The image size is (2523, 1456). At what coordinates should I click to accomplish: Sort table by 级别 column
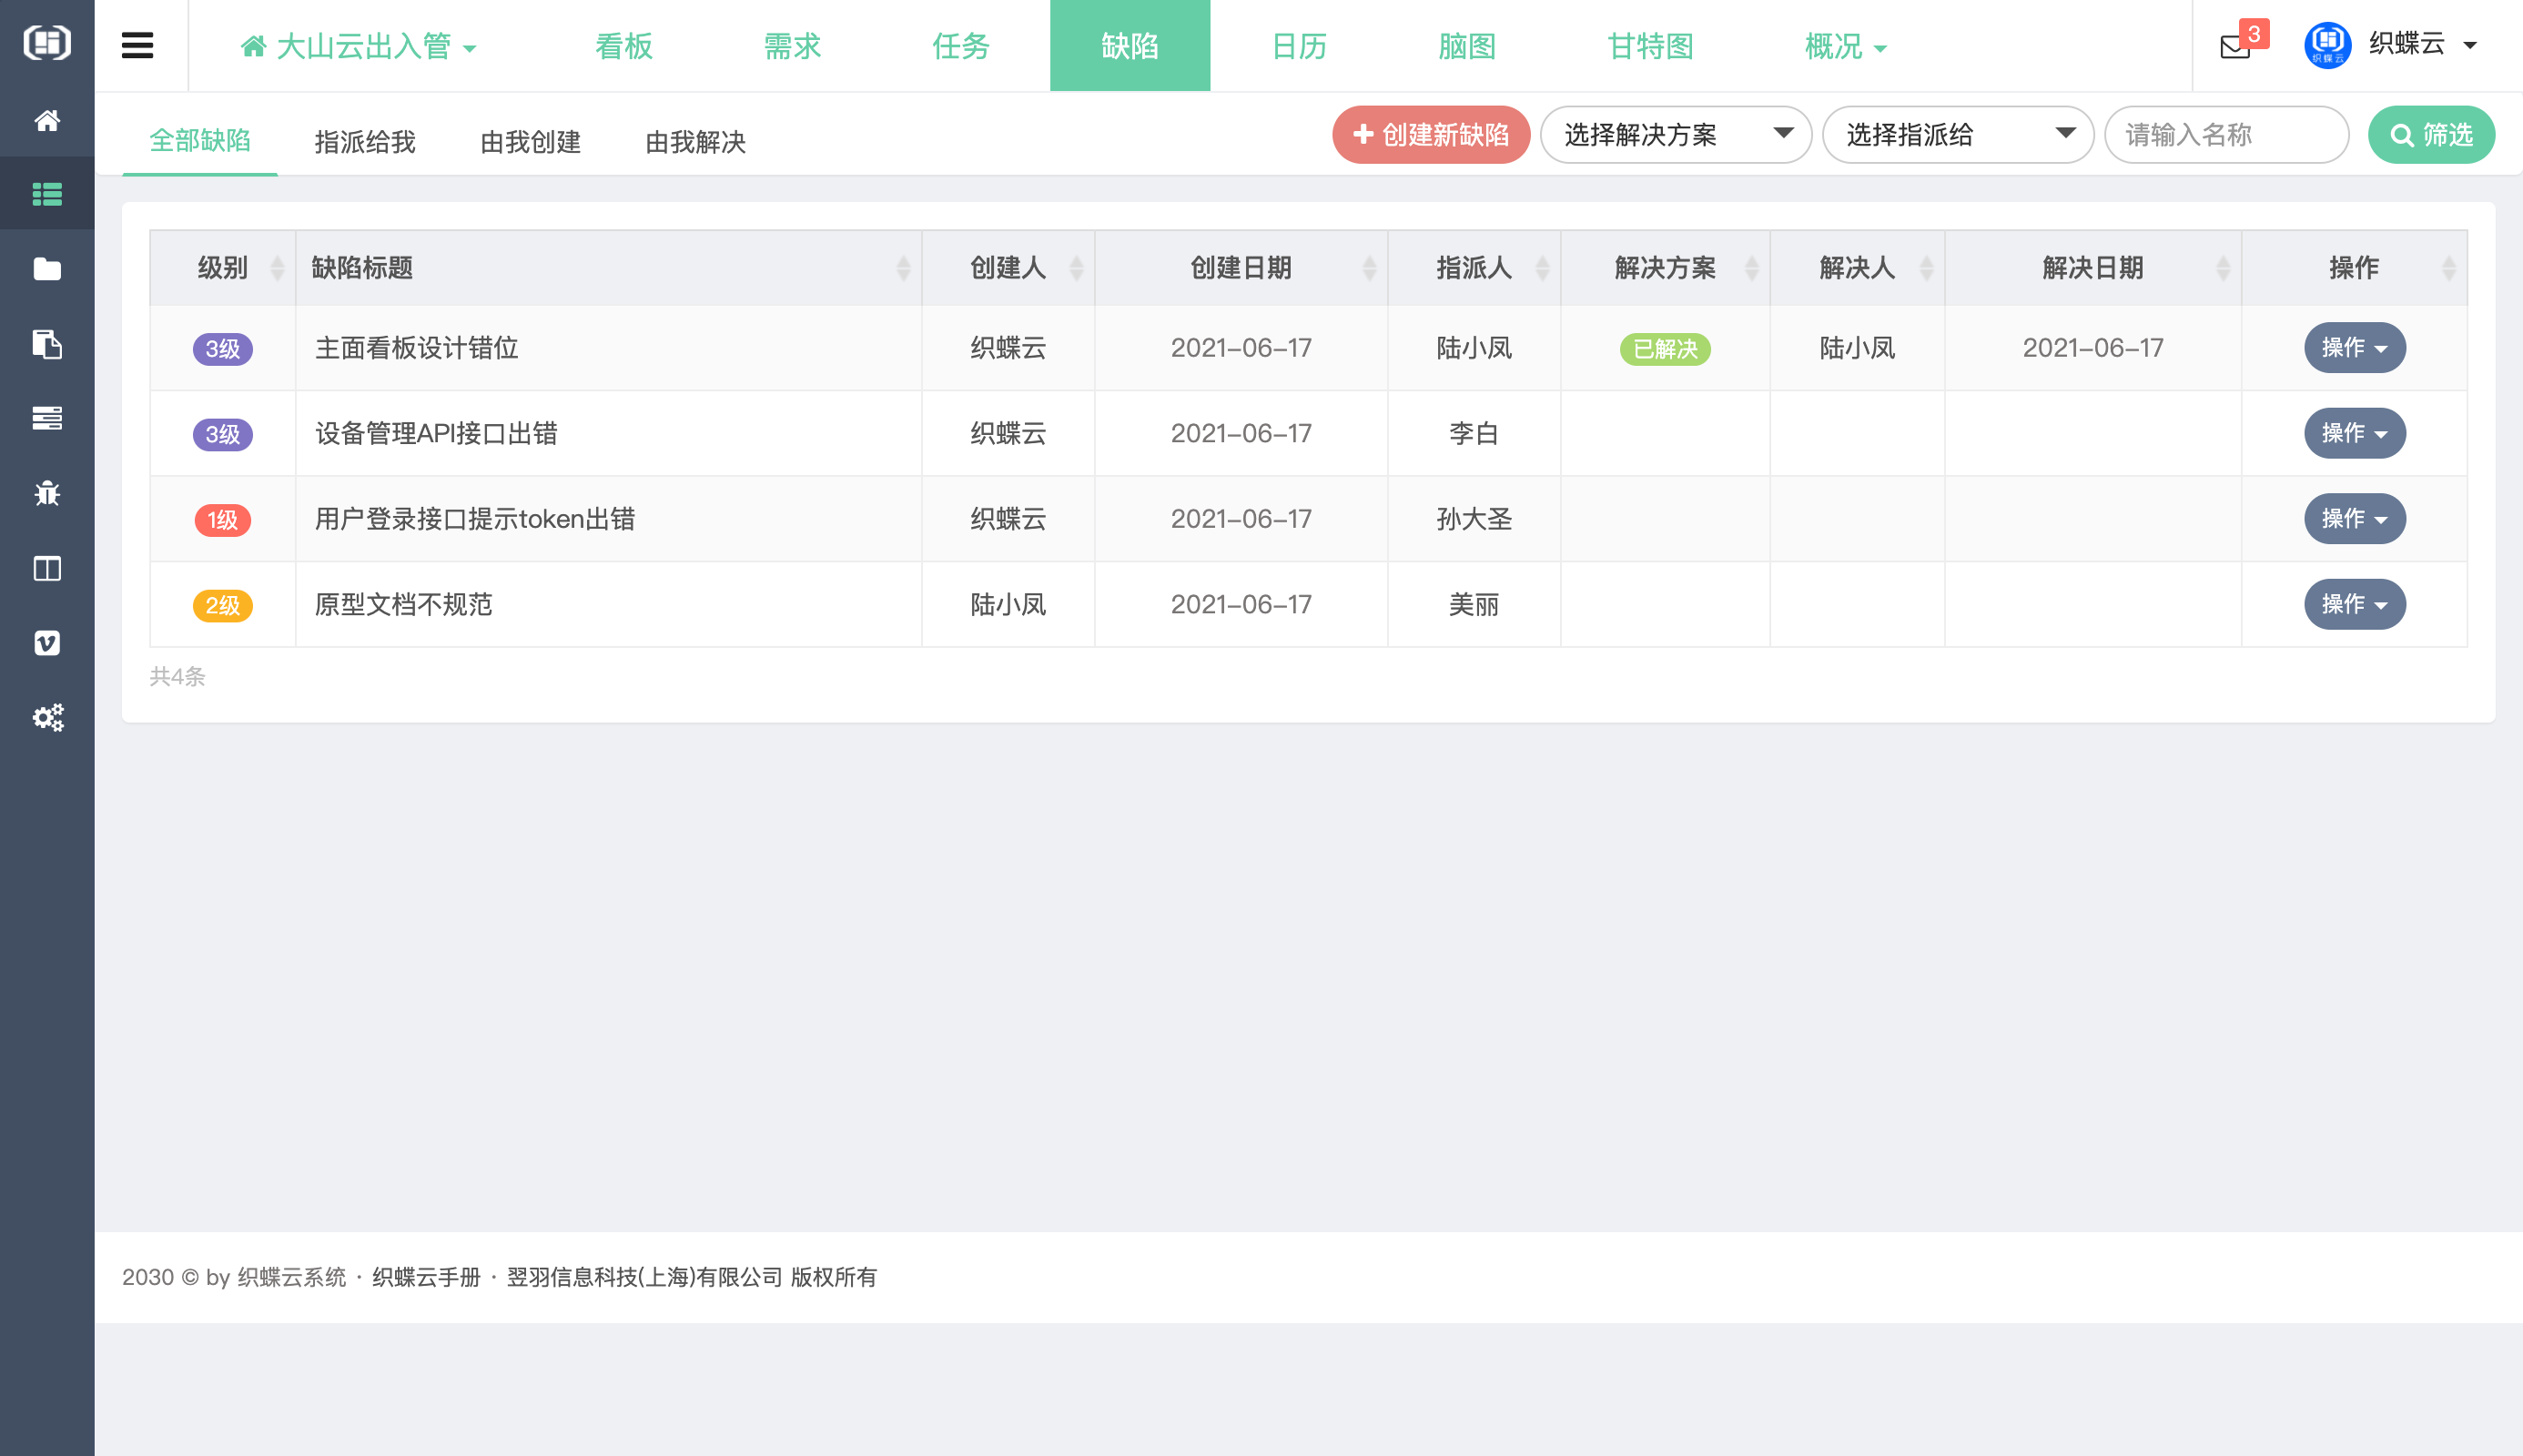(x=222, y=268)
